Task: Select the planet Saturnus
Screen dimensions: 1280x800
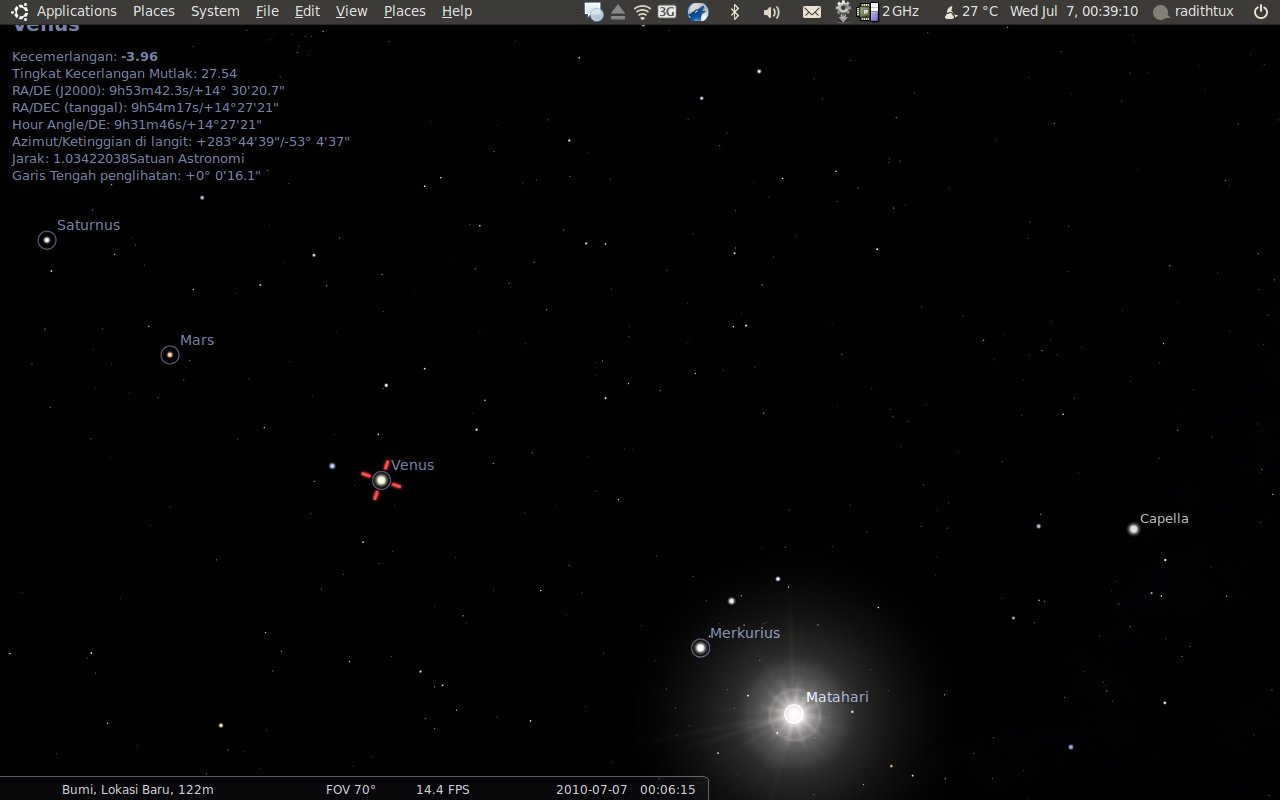Action: 47,240
